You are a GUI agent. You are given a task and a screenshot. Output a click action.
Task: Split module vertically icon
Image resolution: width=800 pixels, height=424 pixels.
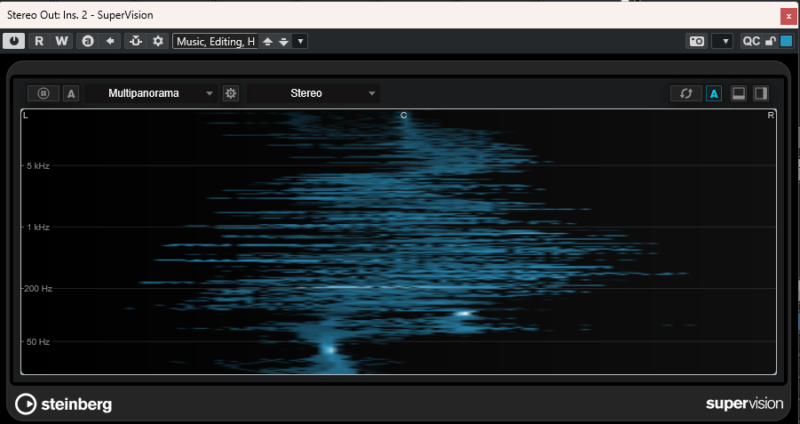[x=761, y=93]
